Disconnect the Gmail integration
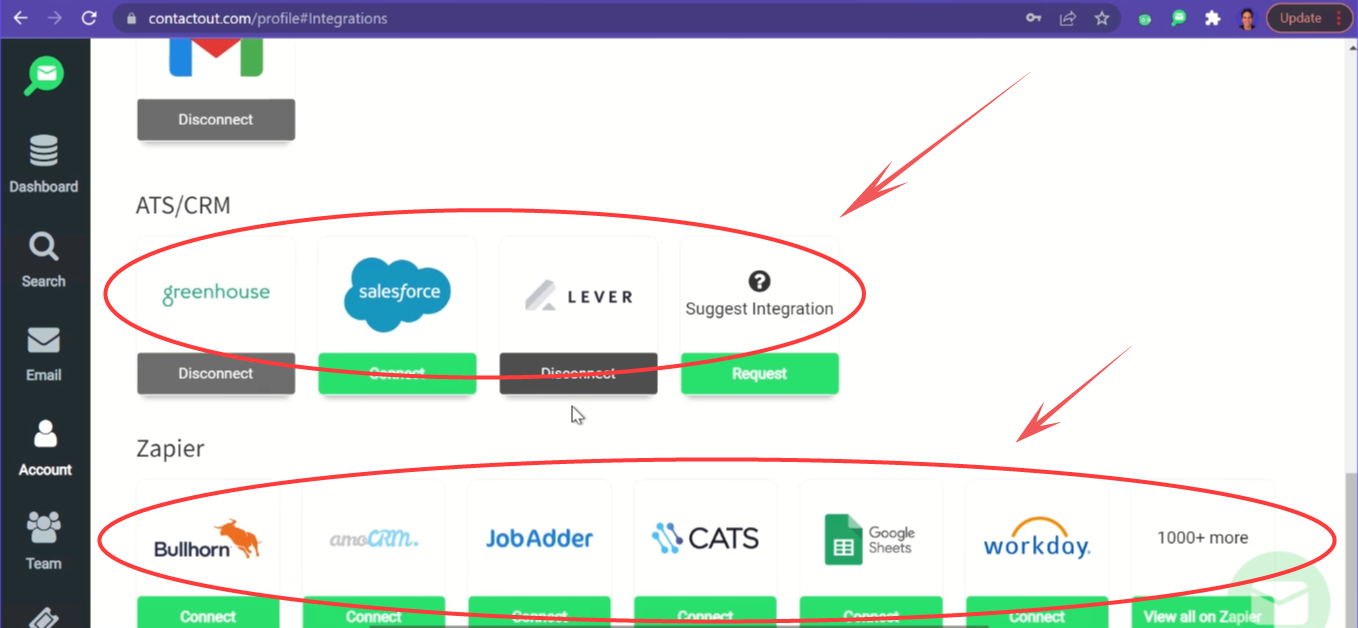The height and width of the screenshot is (628, 1358). click(x=216, y=119)
